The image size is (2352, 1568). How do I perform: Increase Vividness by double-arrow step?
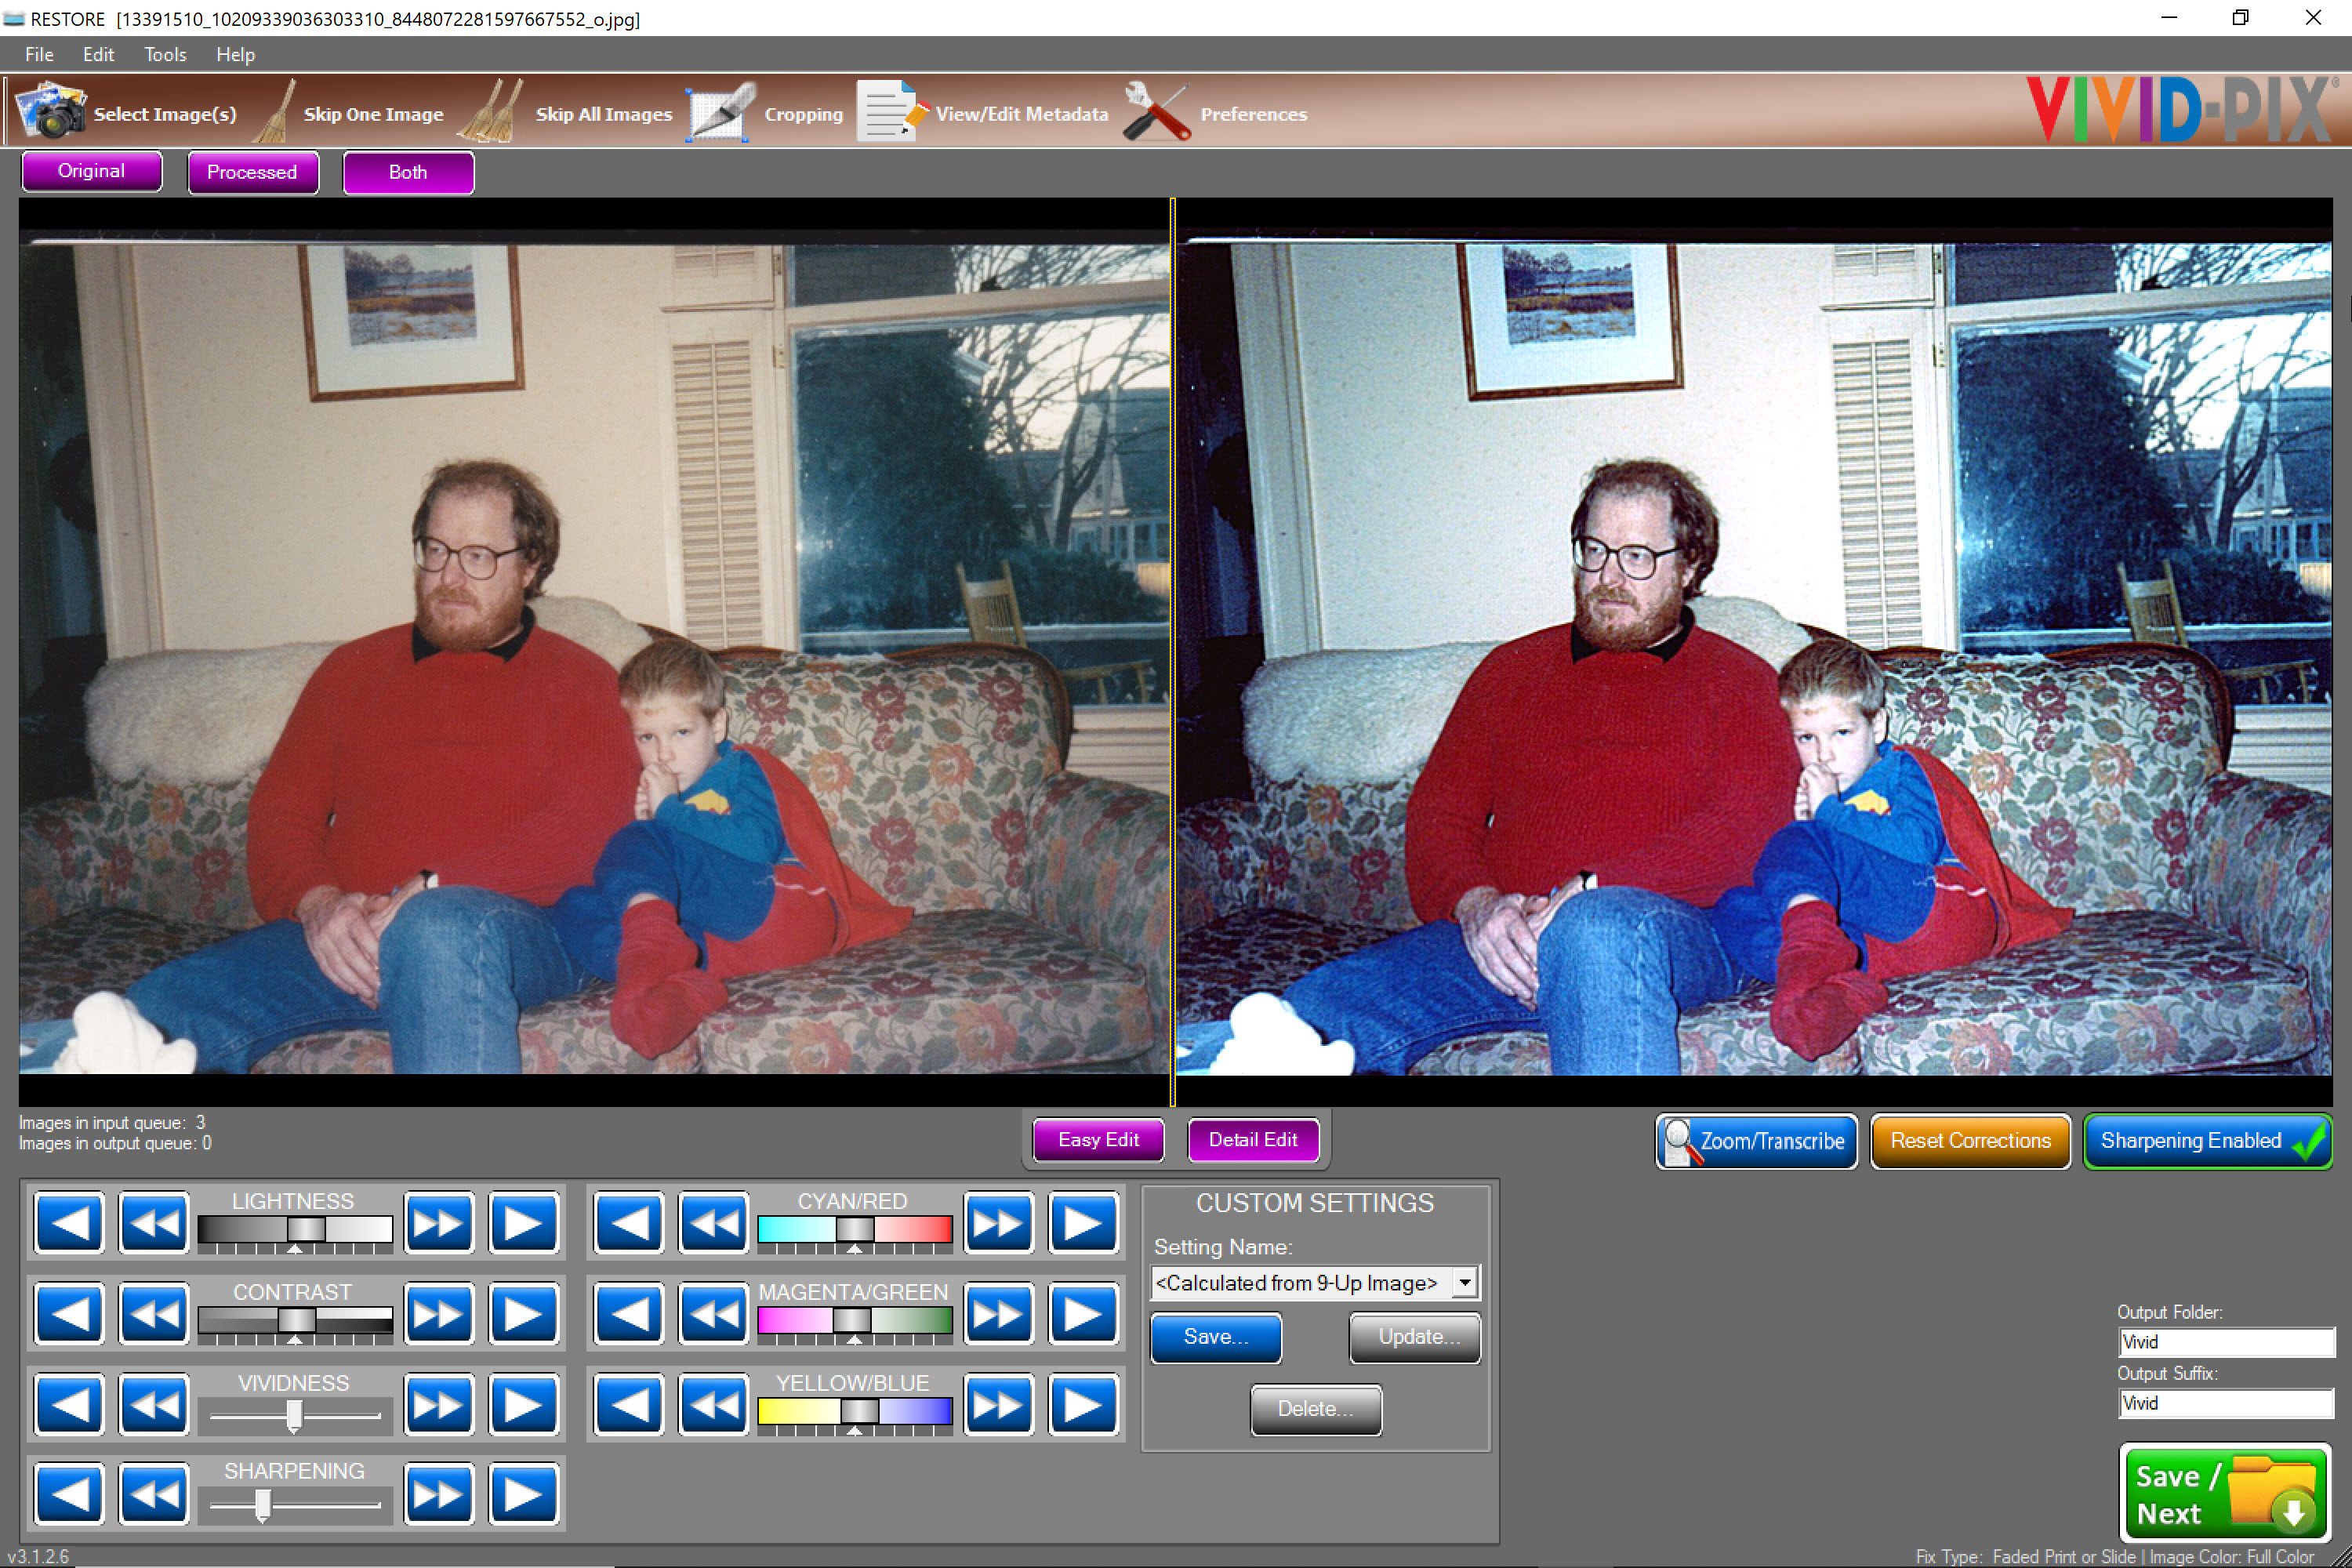[439, 1404]
